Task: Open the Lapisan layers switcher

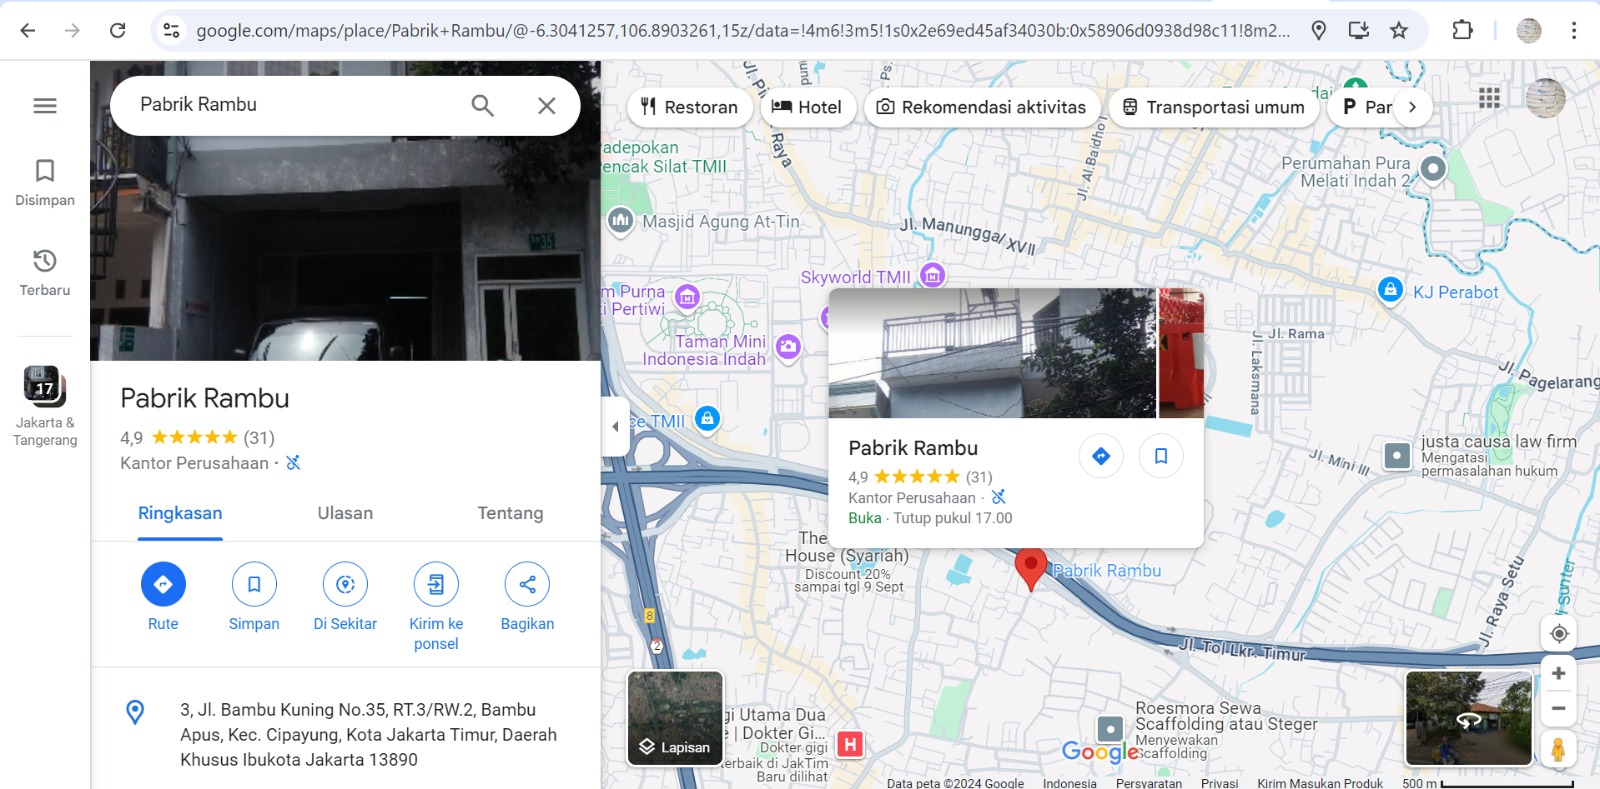Action: (x=675, y=718)
